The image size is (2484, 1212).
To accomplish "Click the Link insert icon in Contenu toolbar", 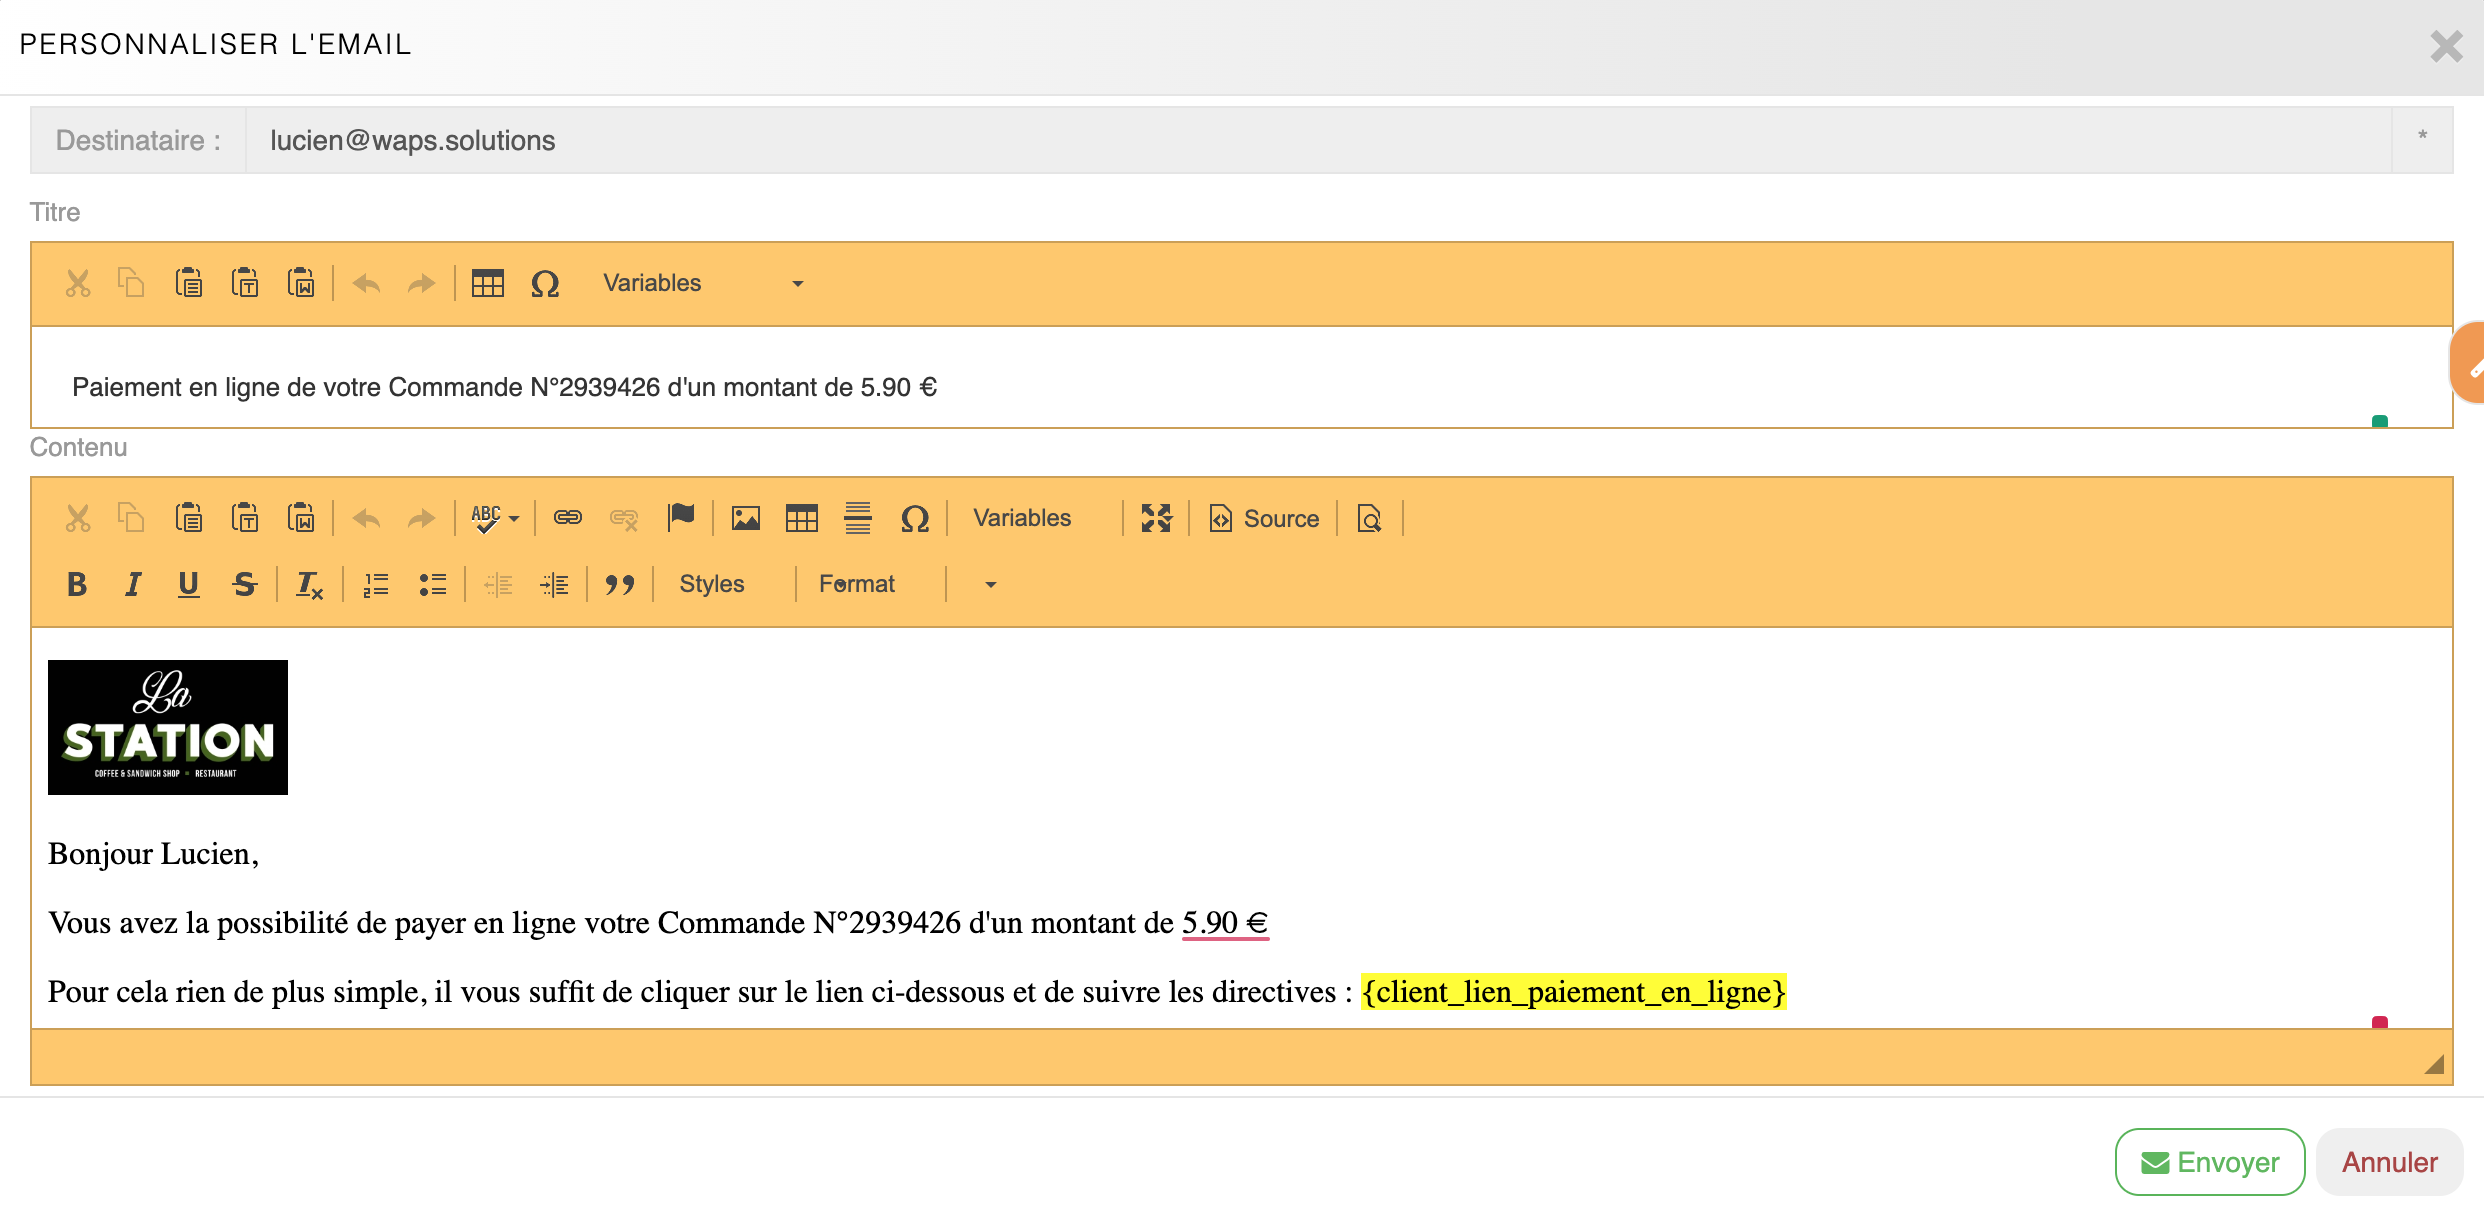I will tap(567, 518).
